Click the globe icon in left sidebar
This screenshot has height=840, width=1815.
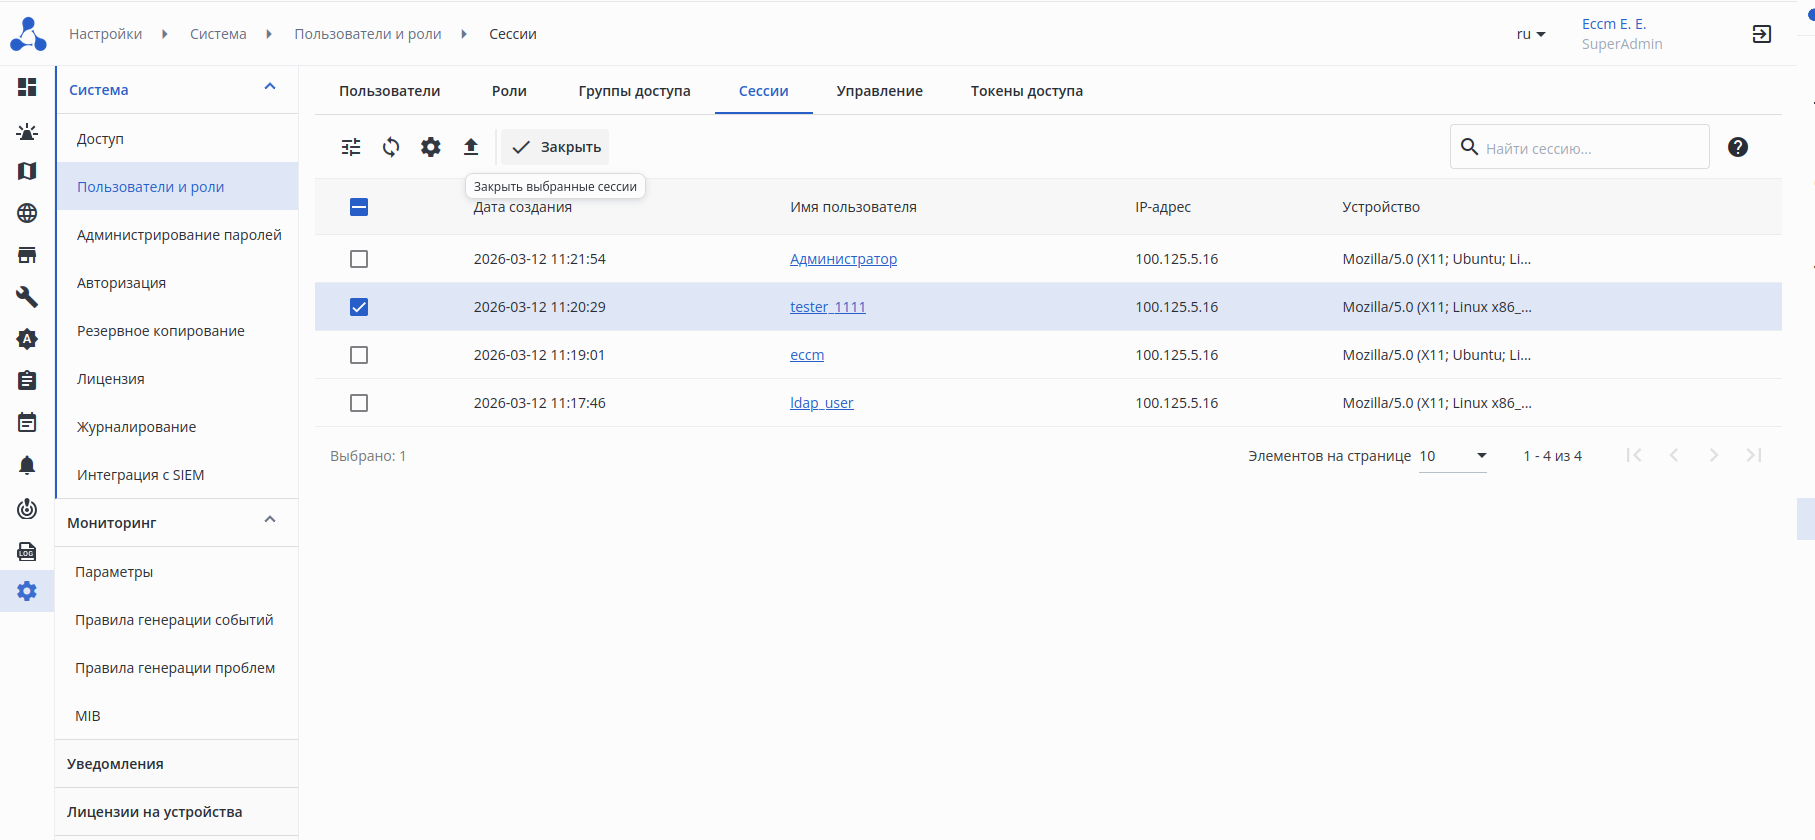coord(27,213)
